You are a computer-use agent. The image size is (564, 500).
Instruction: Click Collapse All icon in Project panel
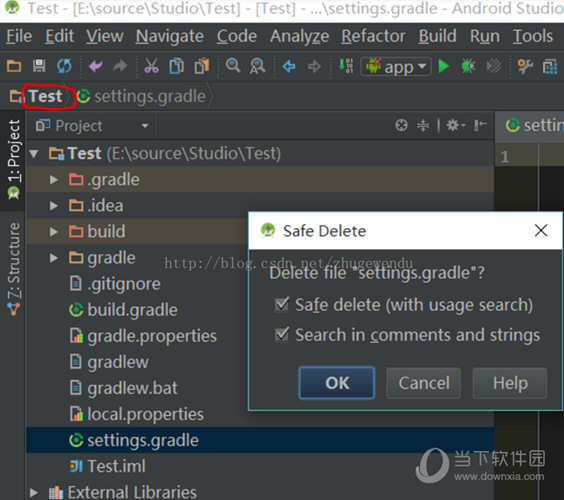(x=423, y=125)
